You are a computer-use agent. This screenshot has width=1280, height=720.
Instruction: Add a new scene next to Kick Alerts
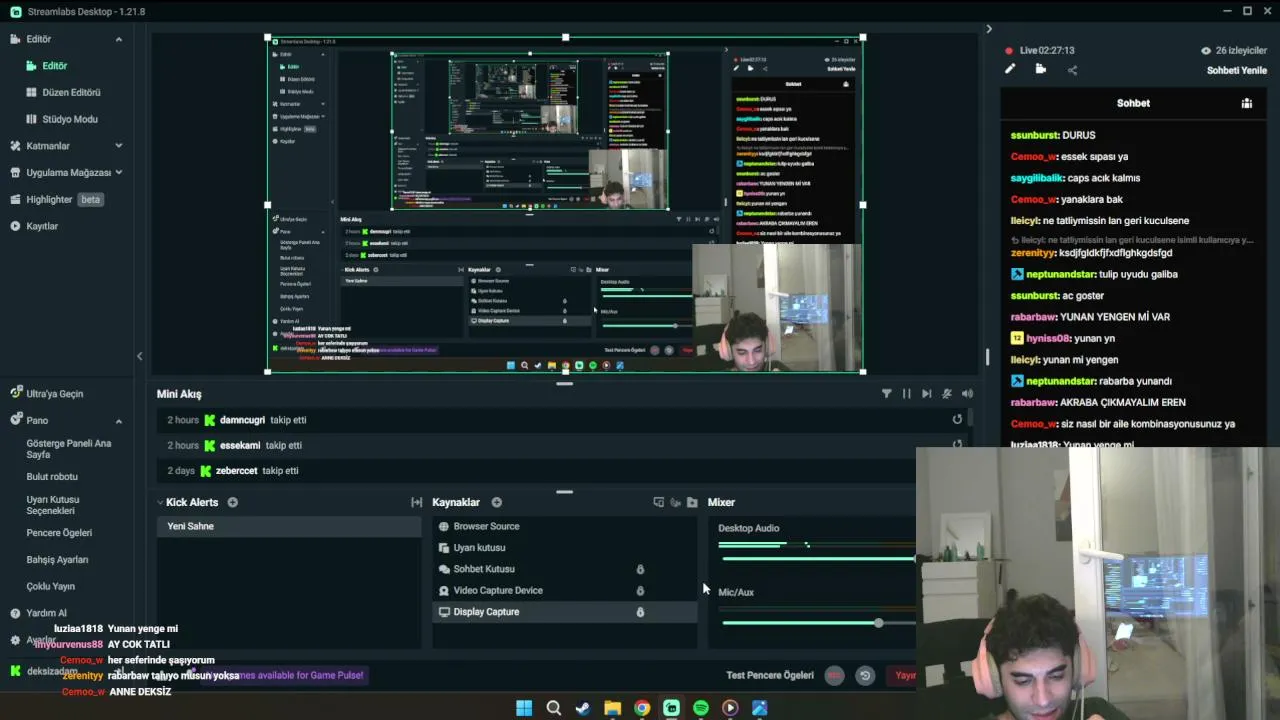(232, 502)
